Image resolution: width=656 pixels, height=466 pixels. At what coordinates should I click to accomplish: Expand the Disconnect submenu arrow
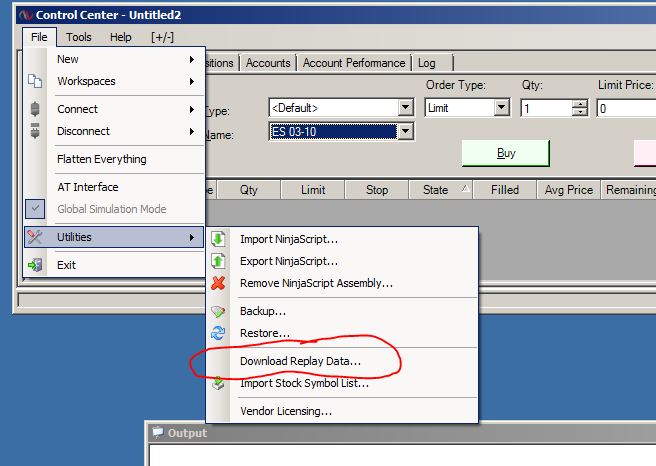[192, 131]
